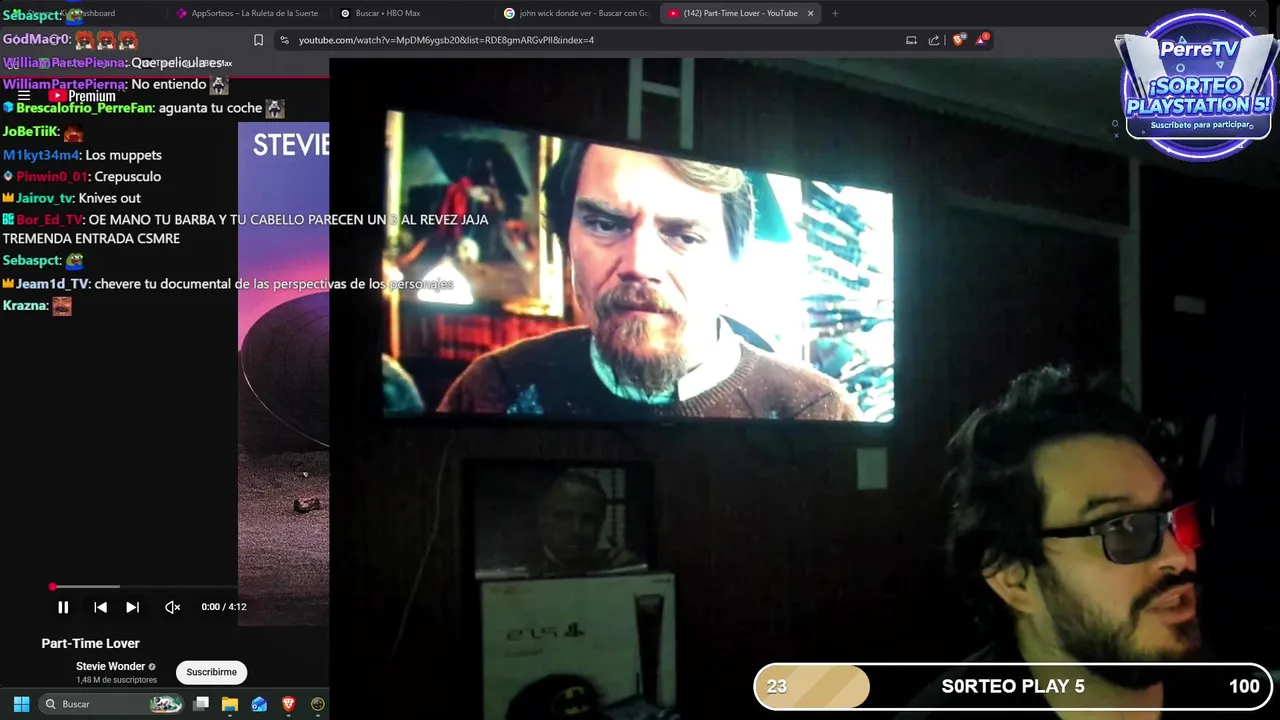Screen dimensions: 1280x720
Task: Unmute the YouTube player volume icon
Action: 172,607
